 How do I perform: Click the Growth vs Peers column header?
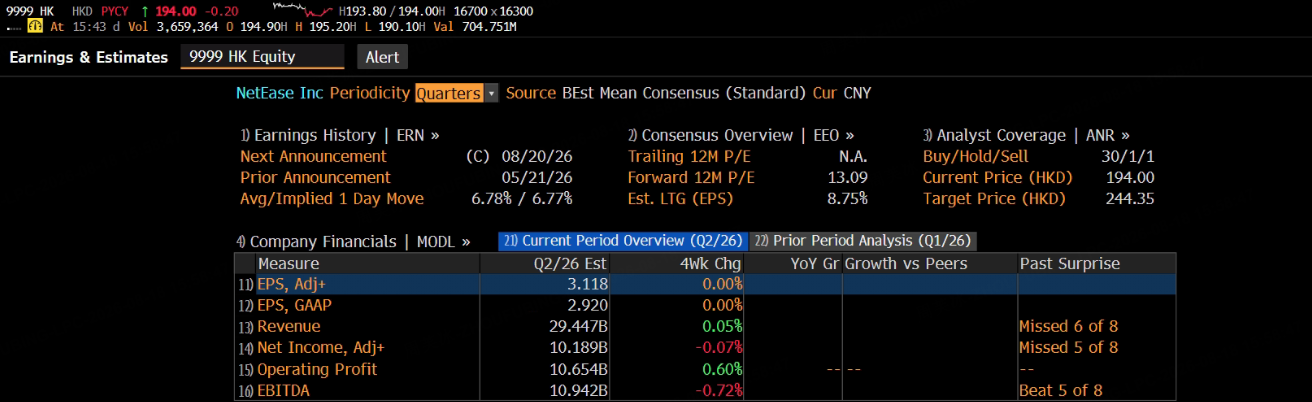(x=928, y=263)
